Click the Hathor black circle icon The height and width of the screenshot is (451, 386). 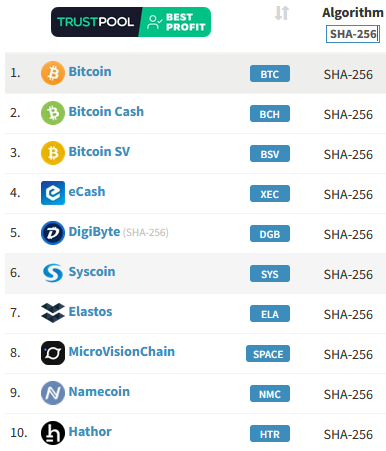[x=53, y=433]
